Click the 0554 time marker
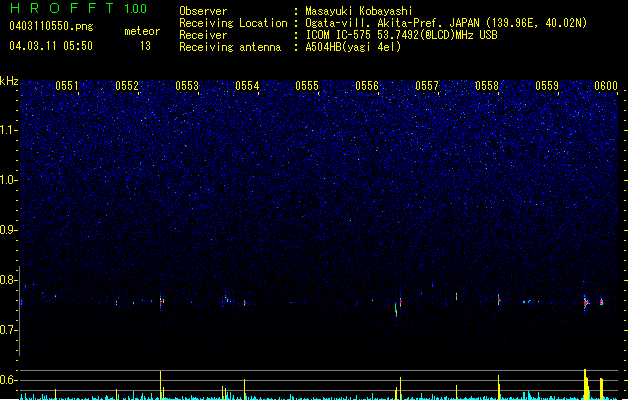The image size is (629, 400). point(247,86)
